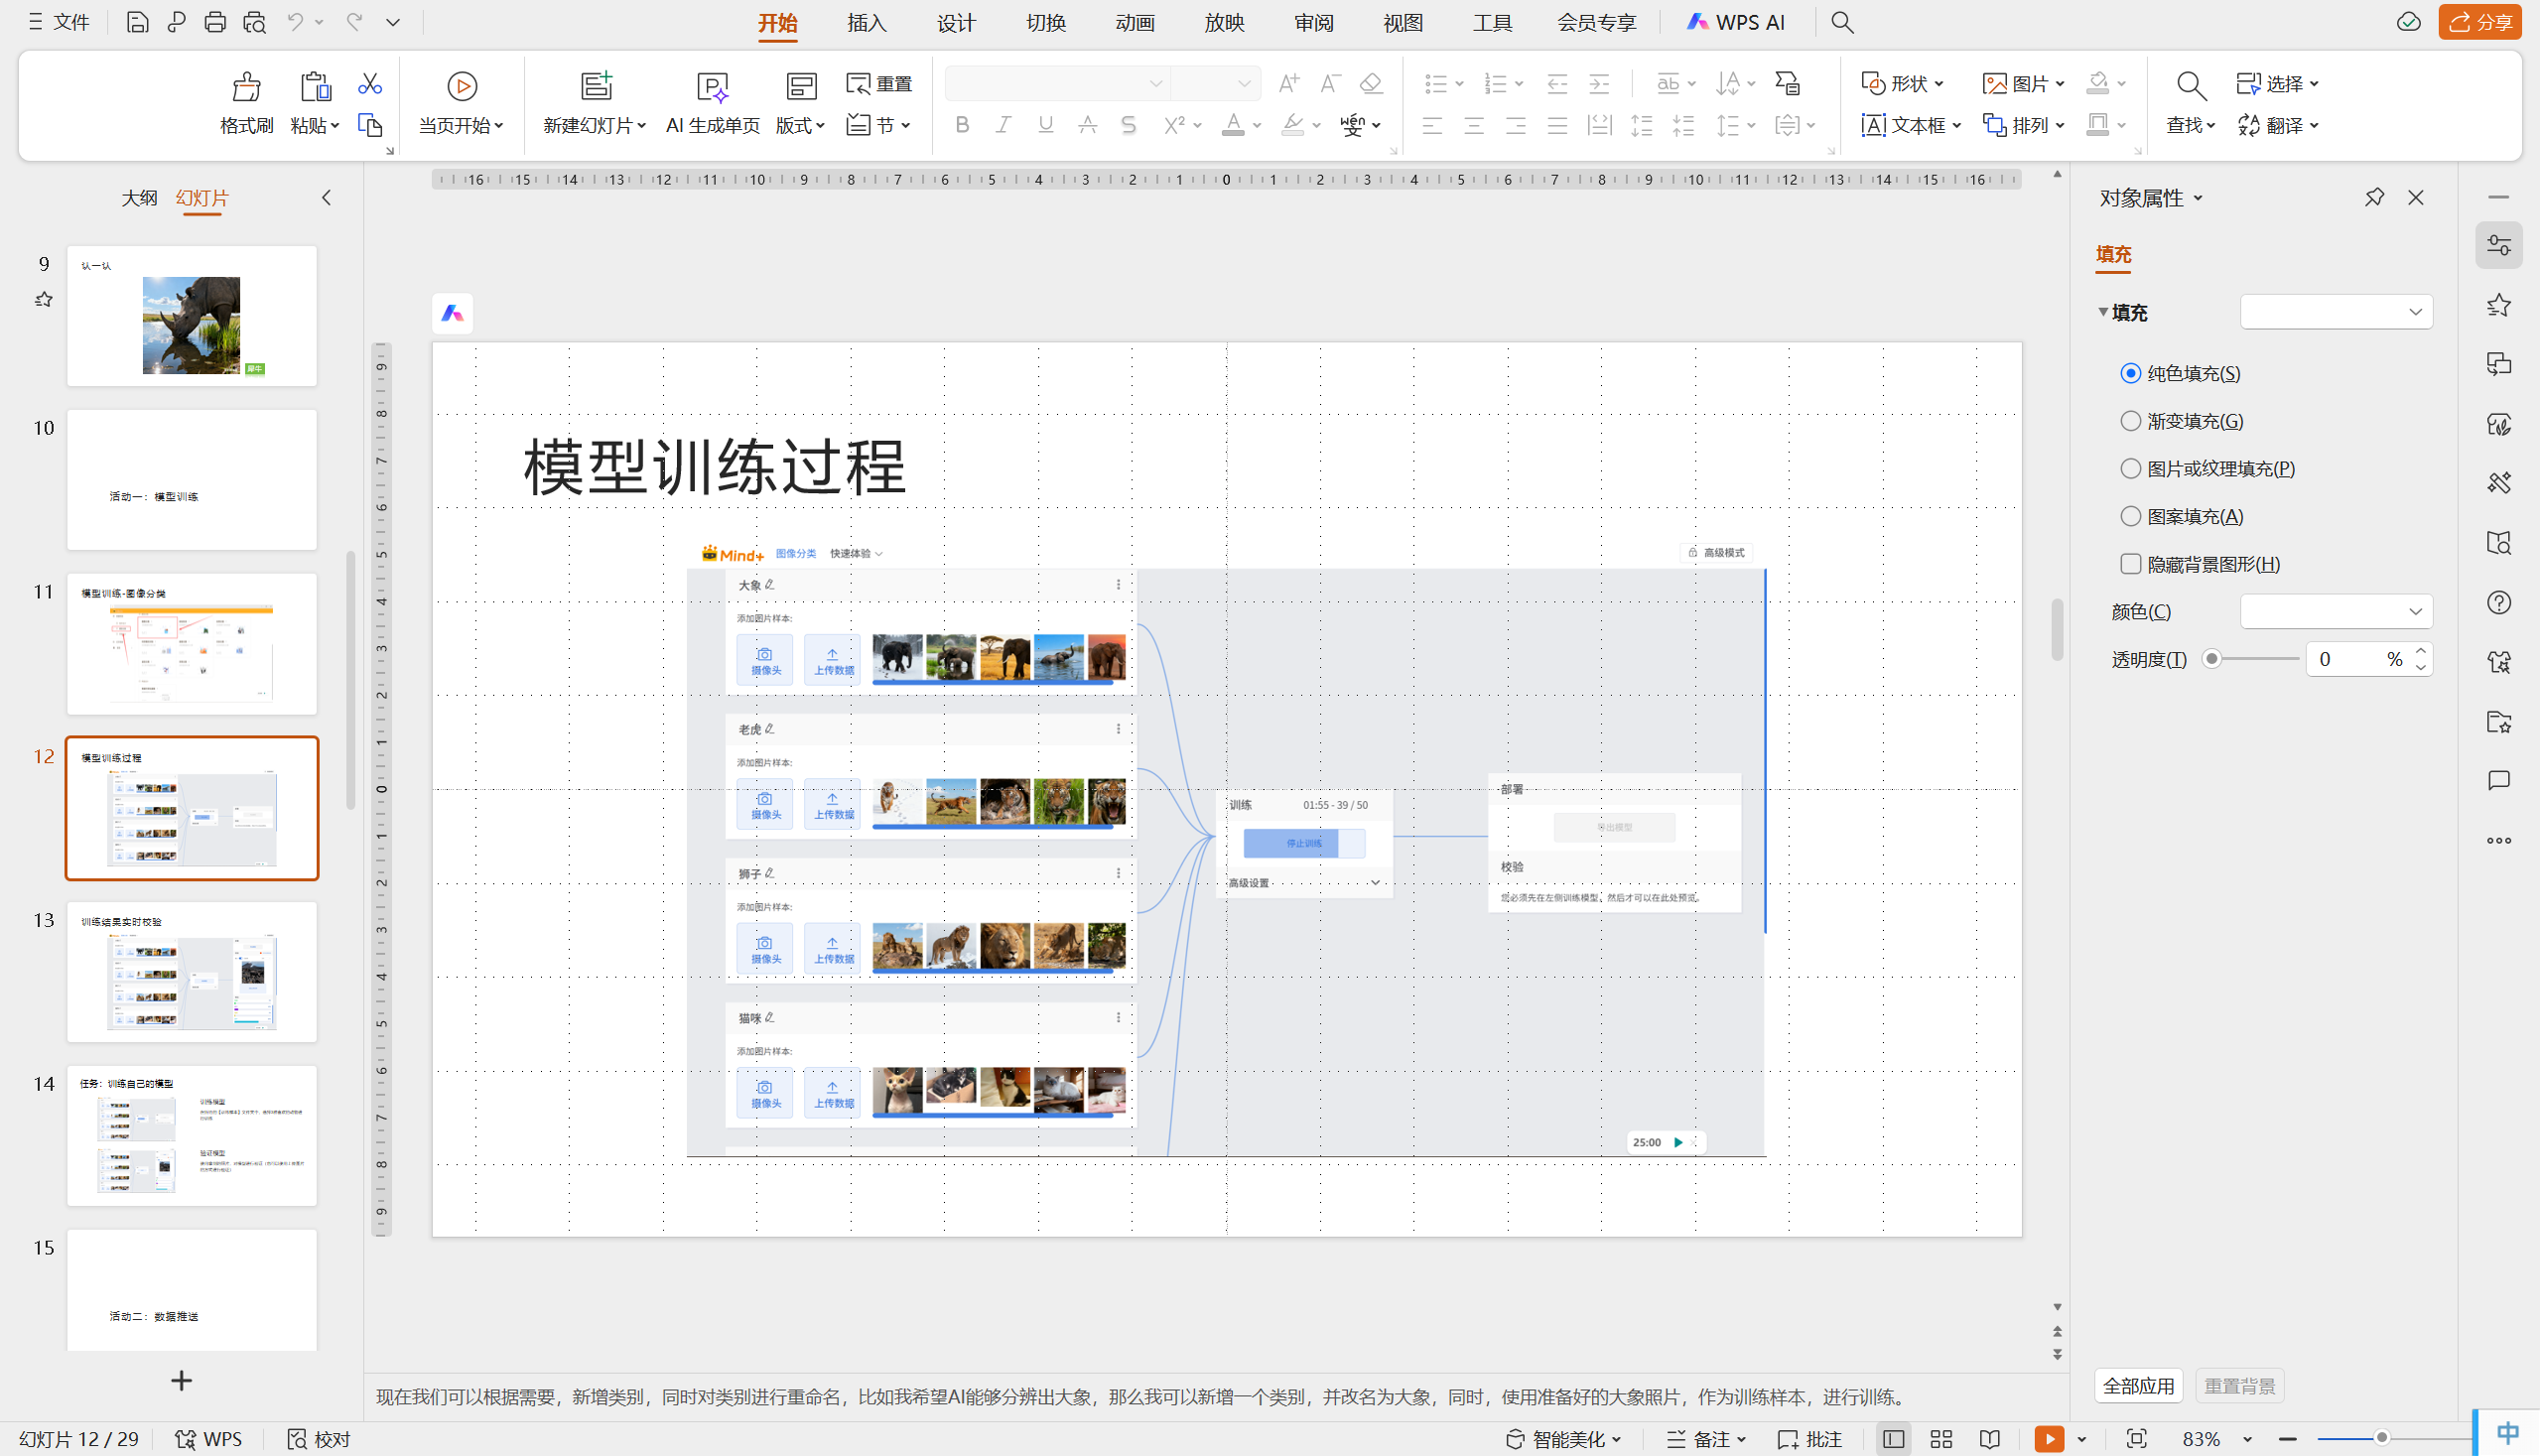Click AI generate single page icon
The image size is (2540, 1456).
712,87
